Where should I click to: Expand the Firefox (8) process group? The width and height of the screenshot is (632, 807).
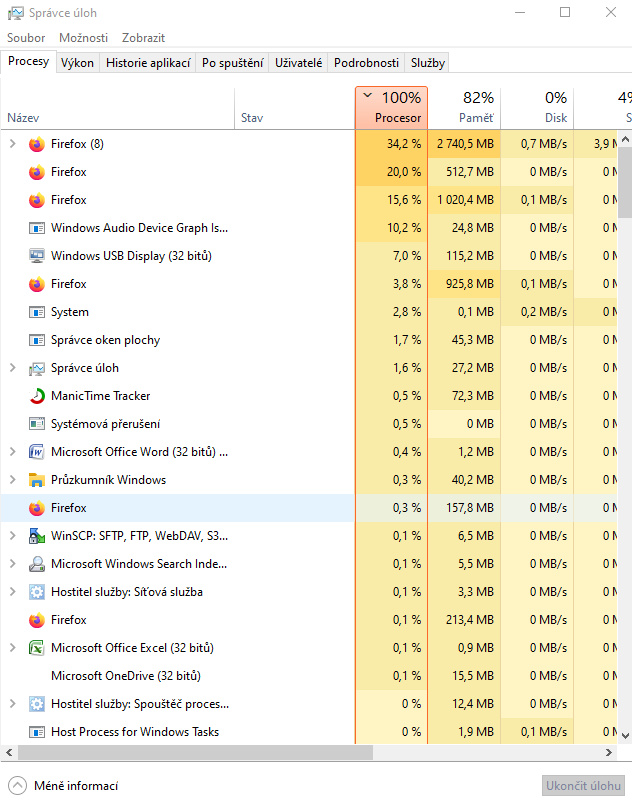pyautogui.click(x=13, y=144)
